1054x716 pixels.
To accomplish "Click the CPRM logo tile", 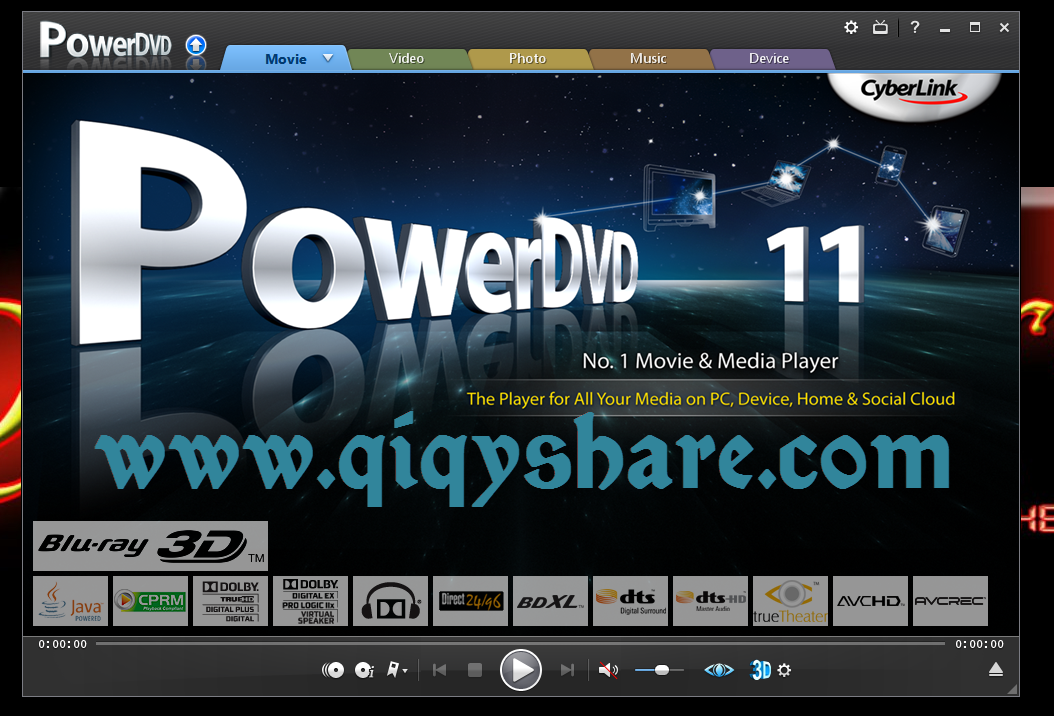I will 151,601.
